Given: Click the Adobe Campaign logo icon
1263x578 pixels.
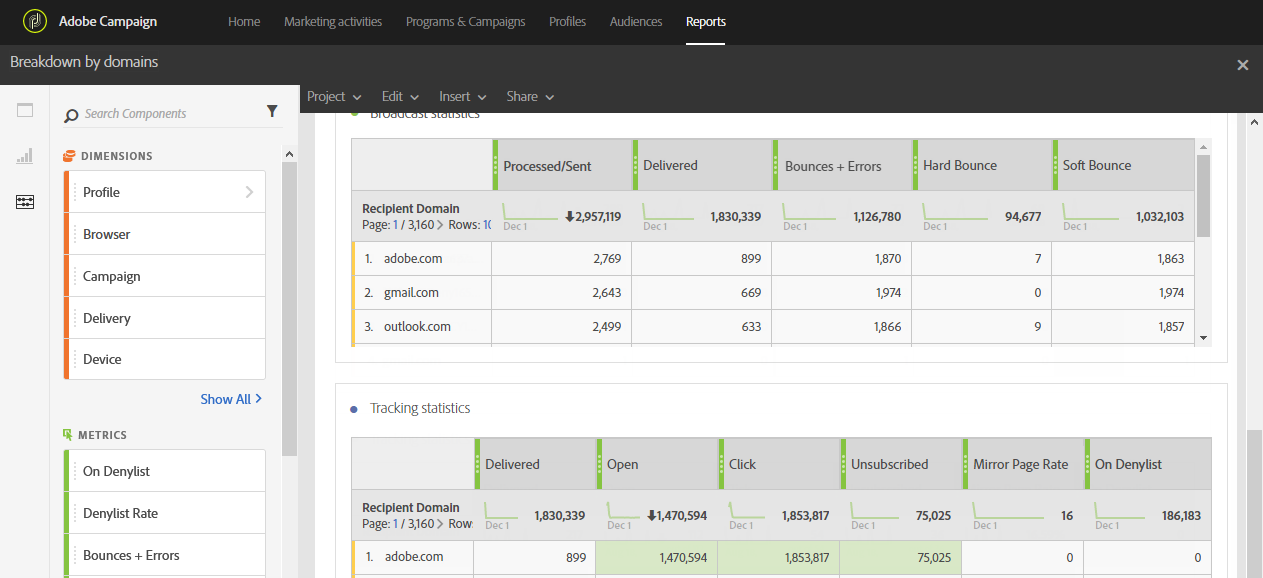Looking at the screenshot, I should [x=35, y=21].
